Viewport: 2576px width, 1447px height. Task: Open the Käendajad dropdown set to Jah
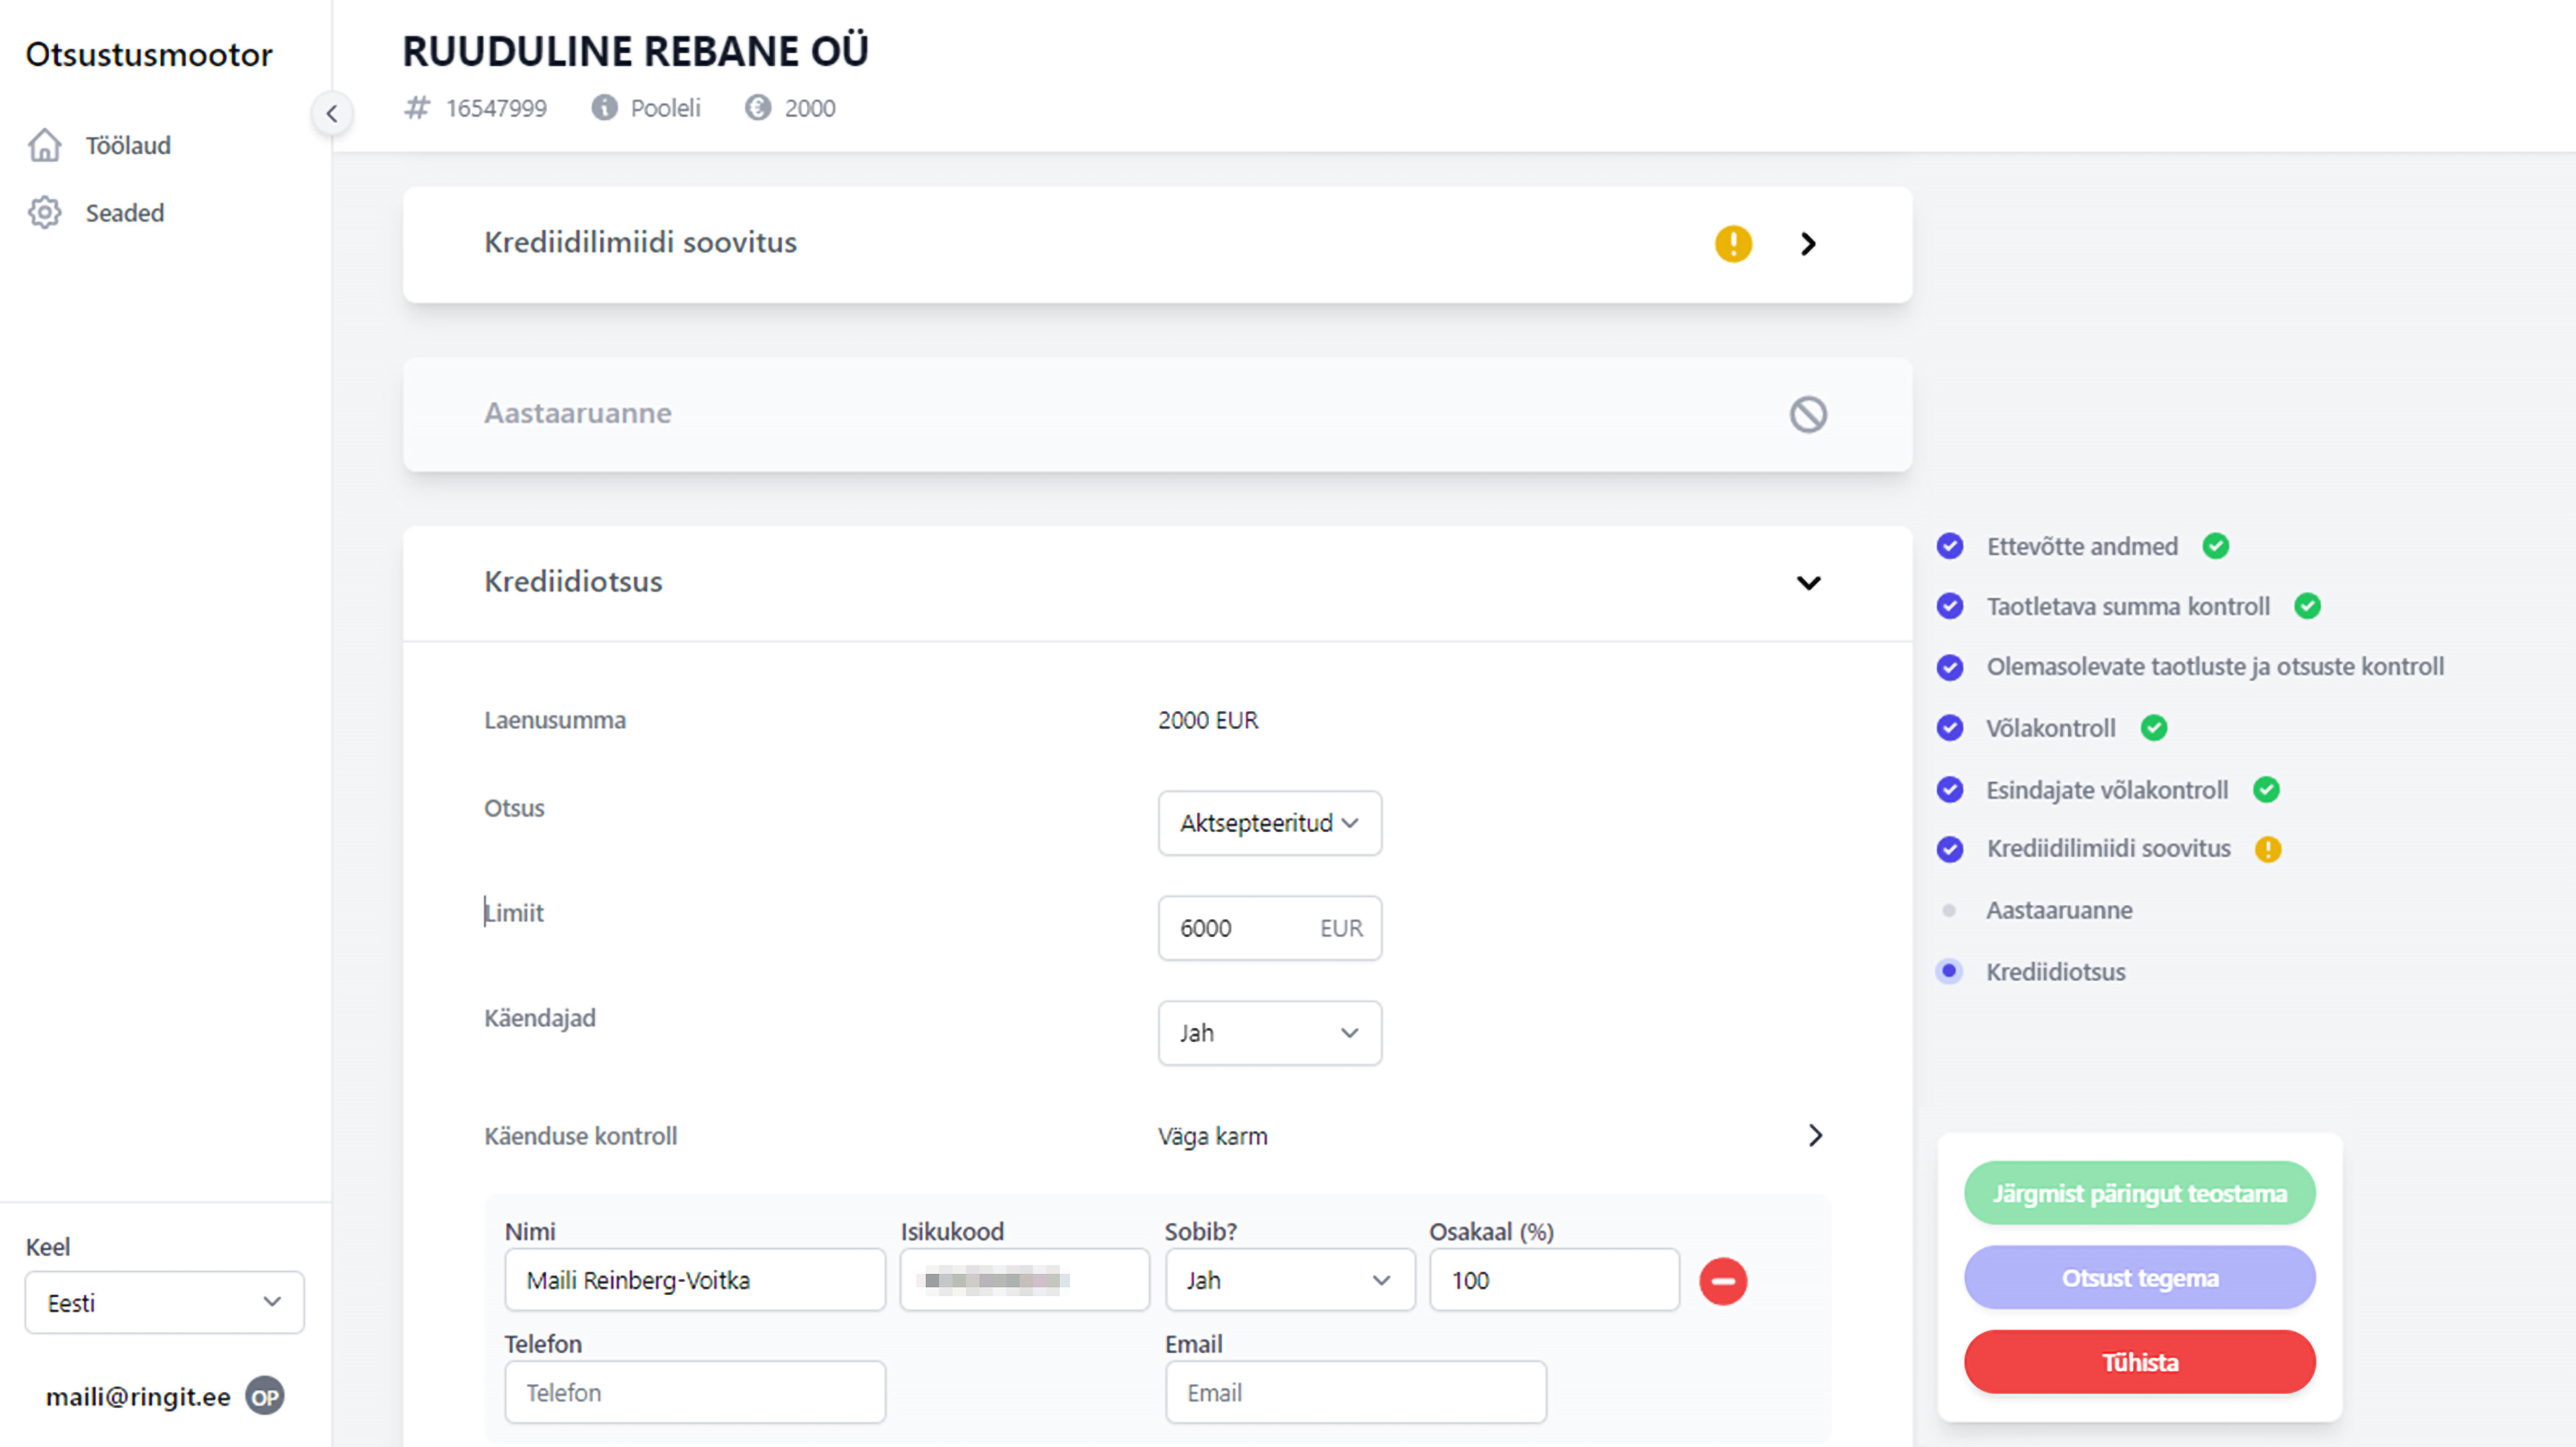(1269, 1033)
